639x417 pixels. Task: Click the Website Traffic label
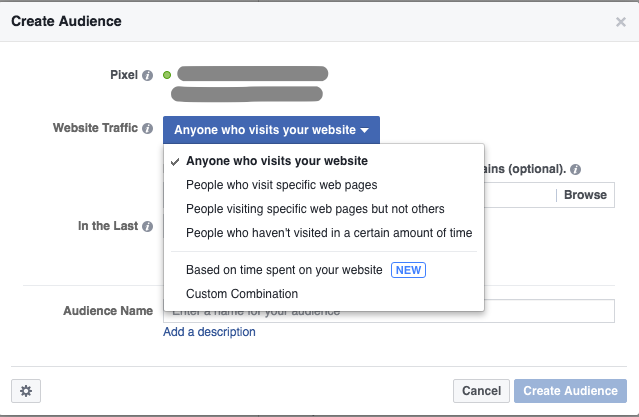(95, 128)
